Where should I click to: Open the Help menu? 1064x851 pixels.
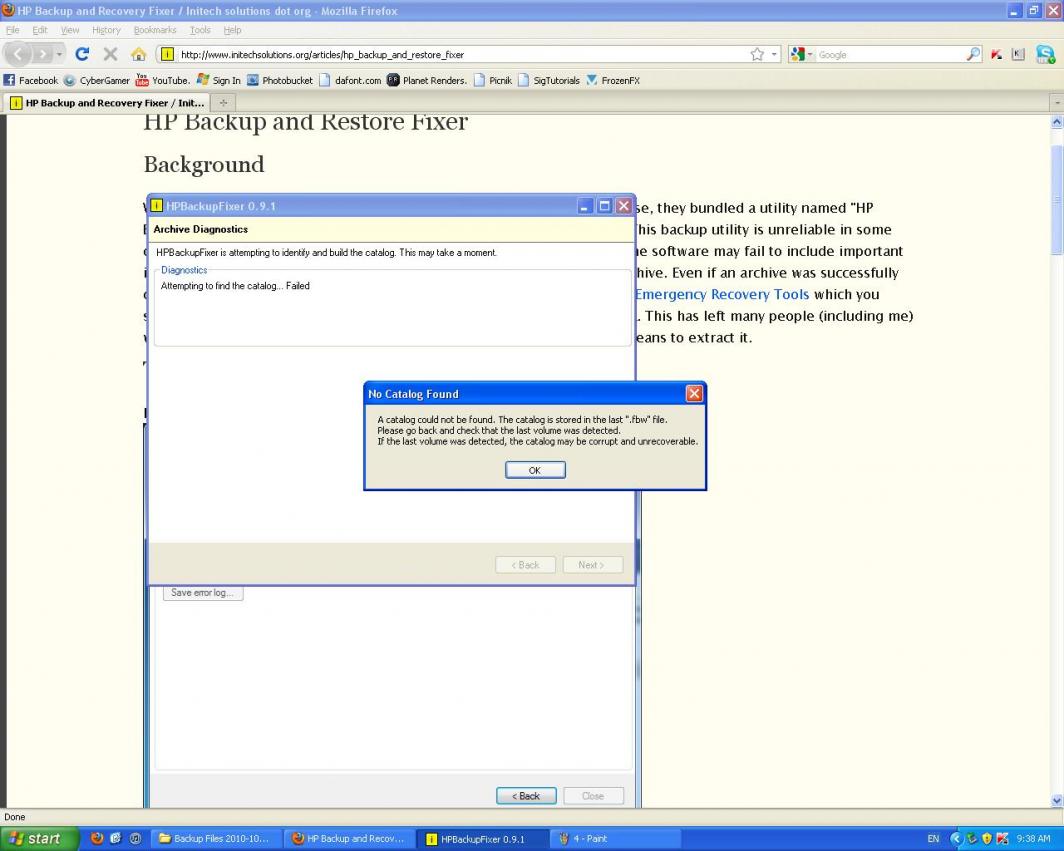(232, 30)
